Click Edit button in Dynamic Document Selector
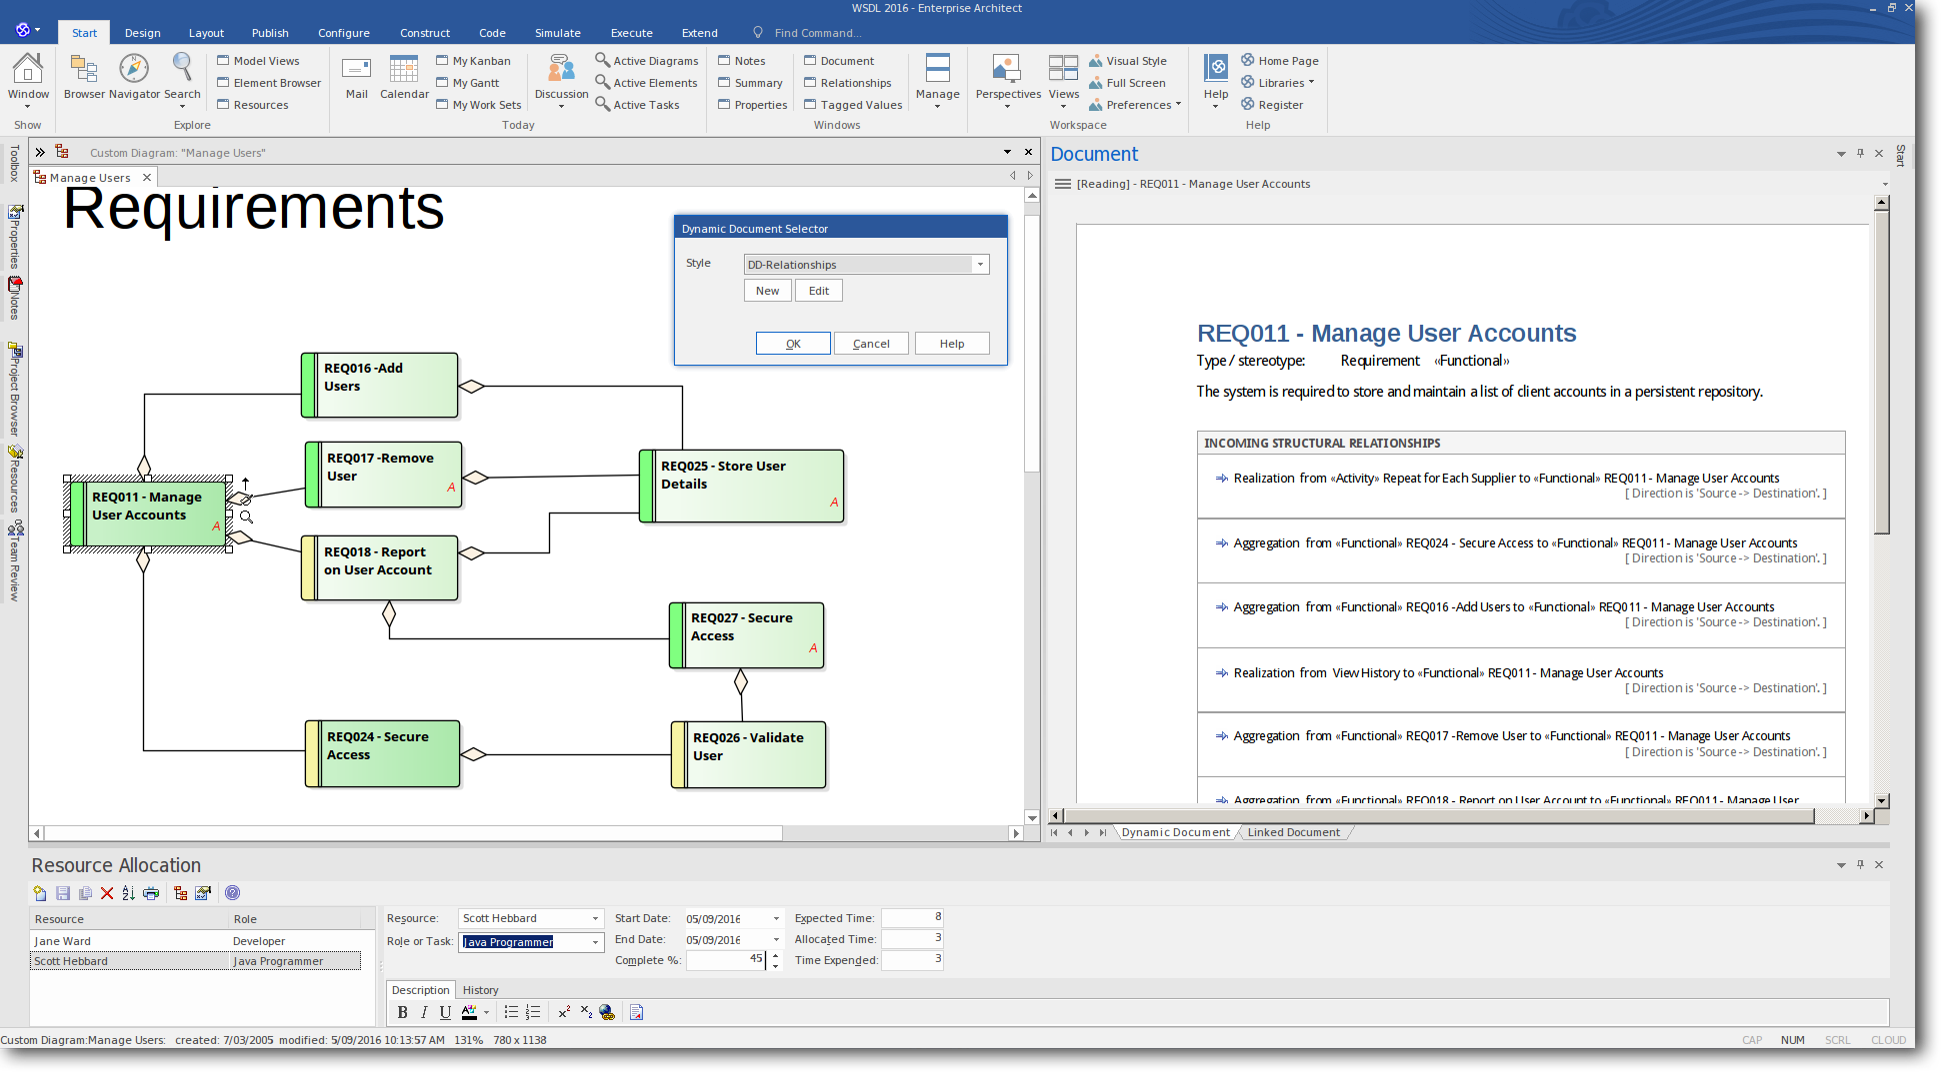Image resolution: width=1946 pixels, height=1076 pixels. [818, 291]
